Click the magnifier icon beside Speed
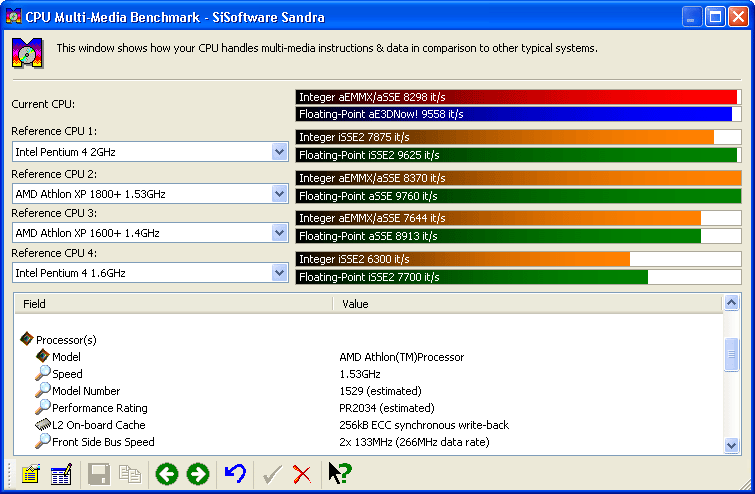This screenshot has width=755, height=494. (42, 373)
